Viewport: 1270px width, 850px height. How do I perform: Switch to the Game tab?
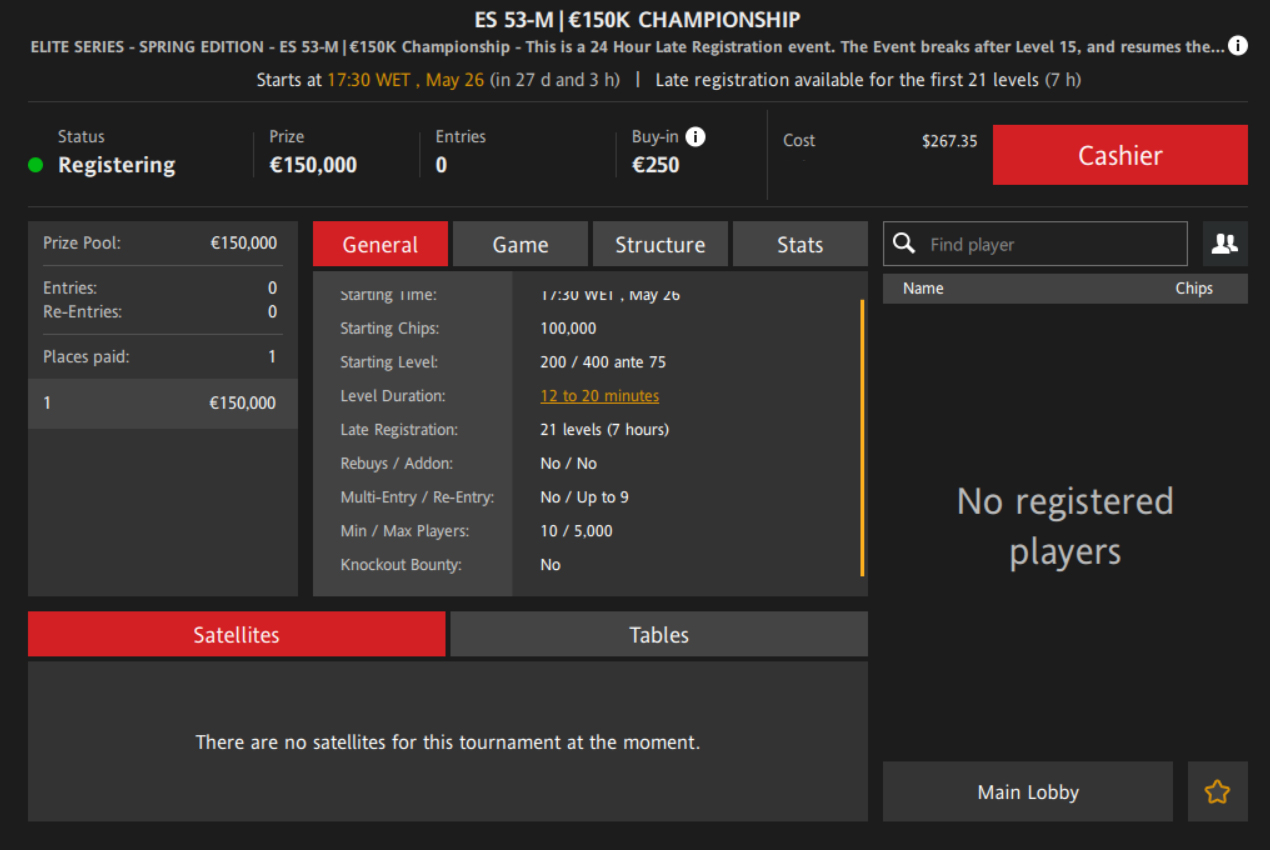point(520,244)
